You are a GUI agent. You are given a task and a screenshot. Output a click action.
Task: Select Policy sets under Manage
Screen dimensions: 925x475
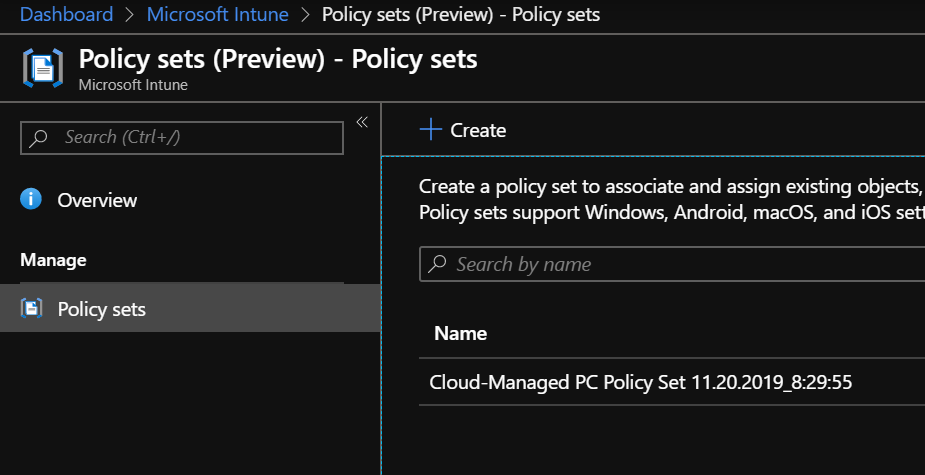(x=101, y=310)
